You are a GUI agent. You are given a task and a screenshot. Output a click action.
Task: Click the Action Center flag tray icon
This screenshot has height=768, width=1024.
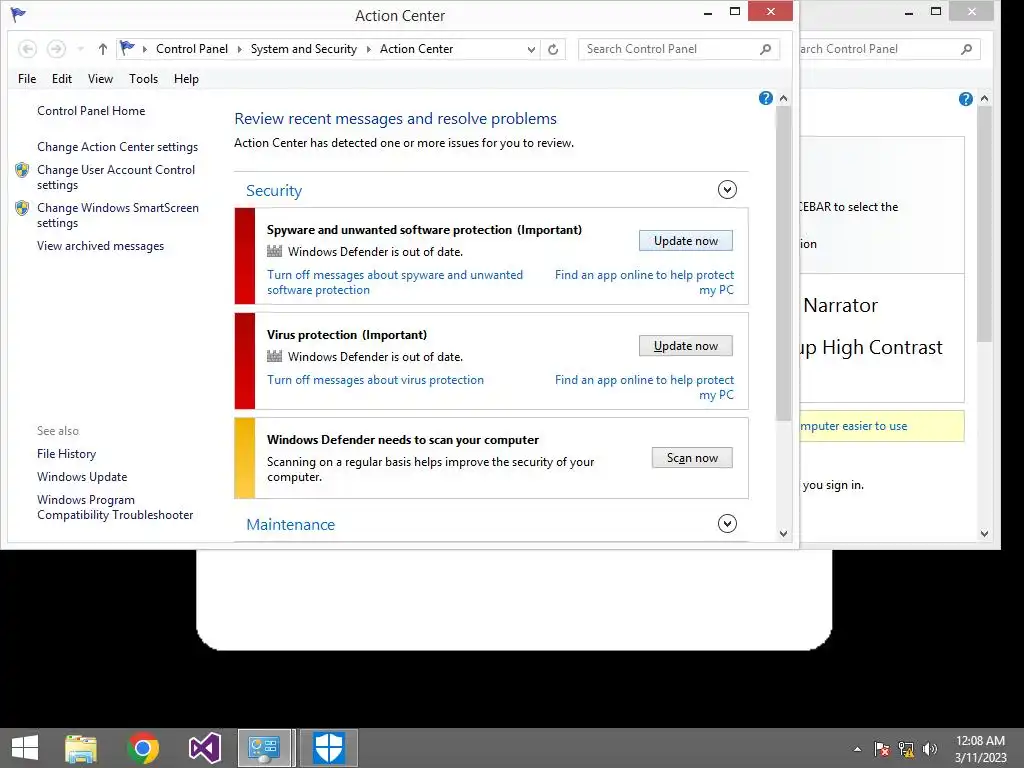[x=882, y=749]
